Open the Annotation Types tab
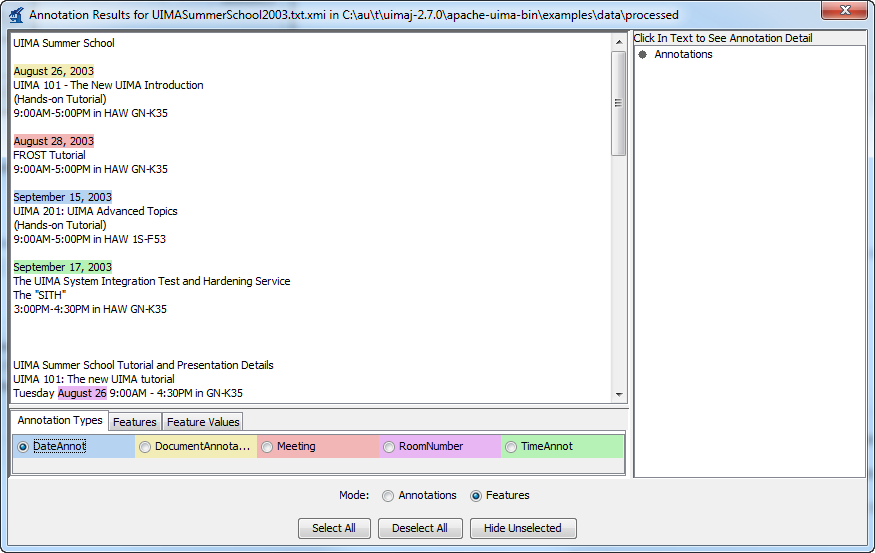 tap(60, 421)
